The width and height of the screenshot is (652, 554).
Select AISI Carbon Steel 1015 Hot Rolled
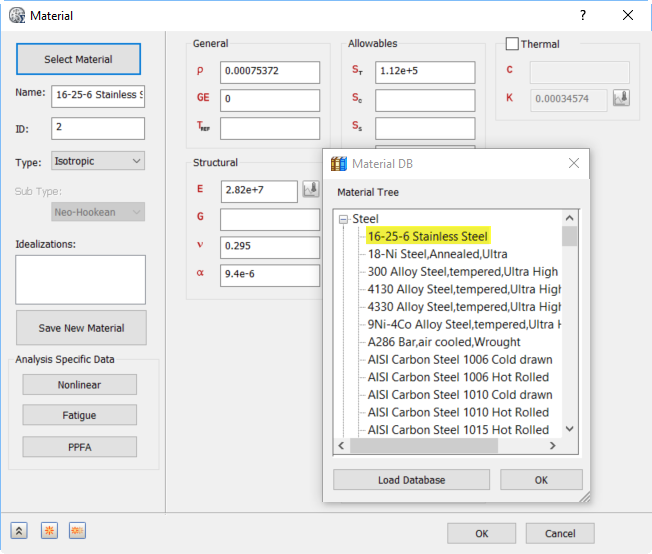click(x=458, y=430)
